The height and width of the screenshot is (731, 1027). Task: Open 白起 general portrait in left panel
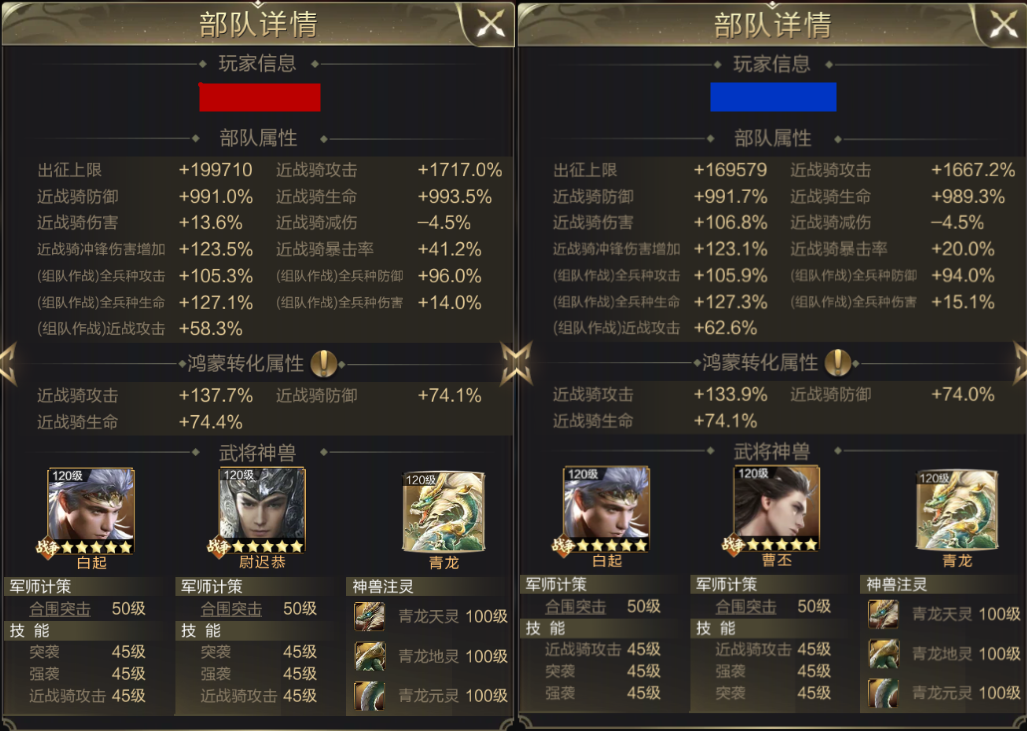pyautogui.click(x=91, y=512)
